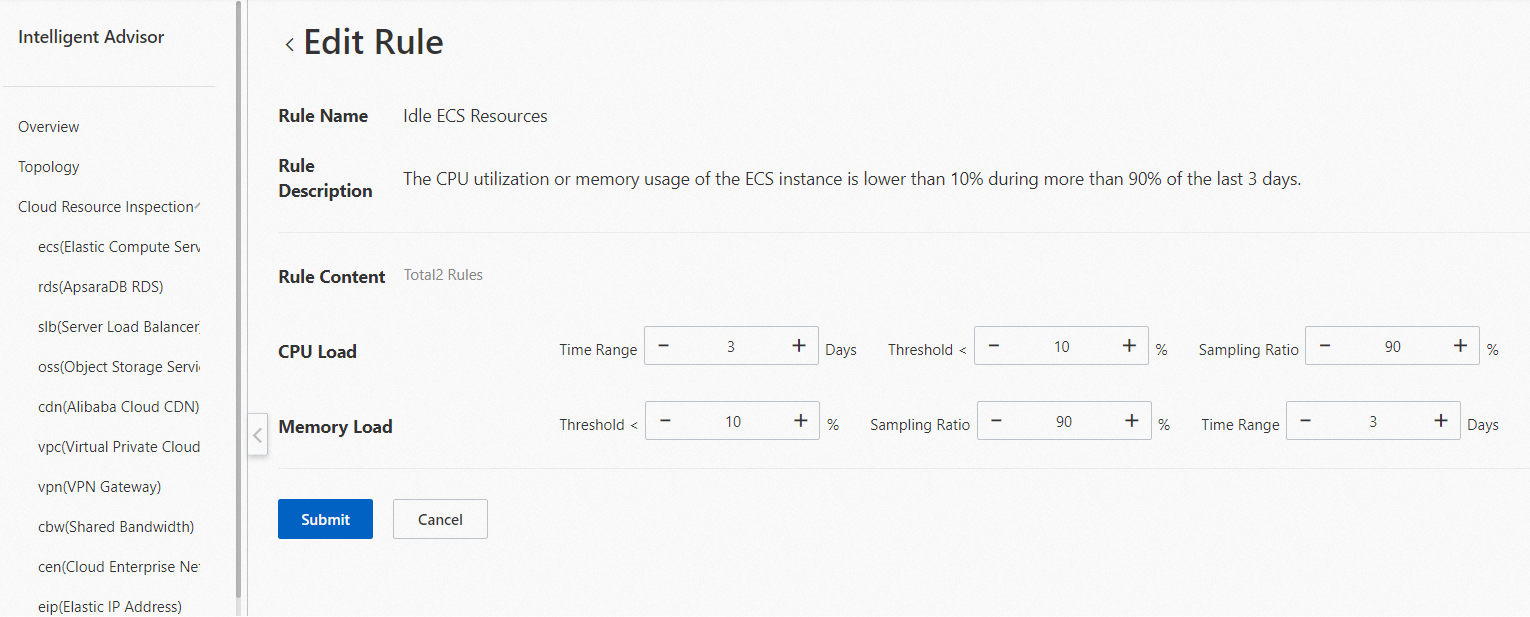Submit the edited rule
The image size is (1530, 617).
click(x=325, y=519)
